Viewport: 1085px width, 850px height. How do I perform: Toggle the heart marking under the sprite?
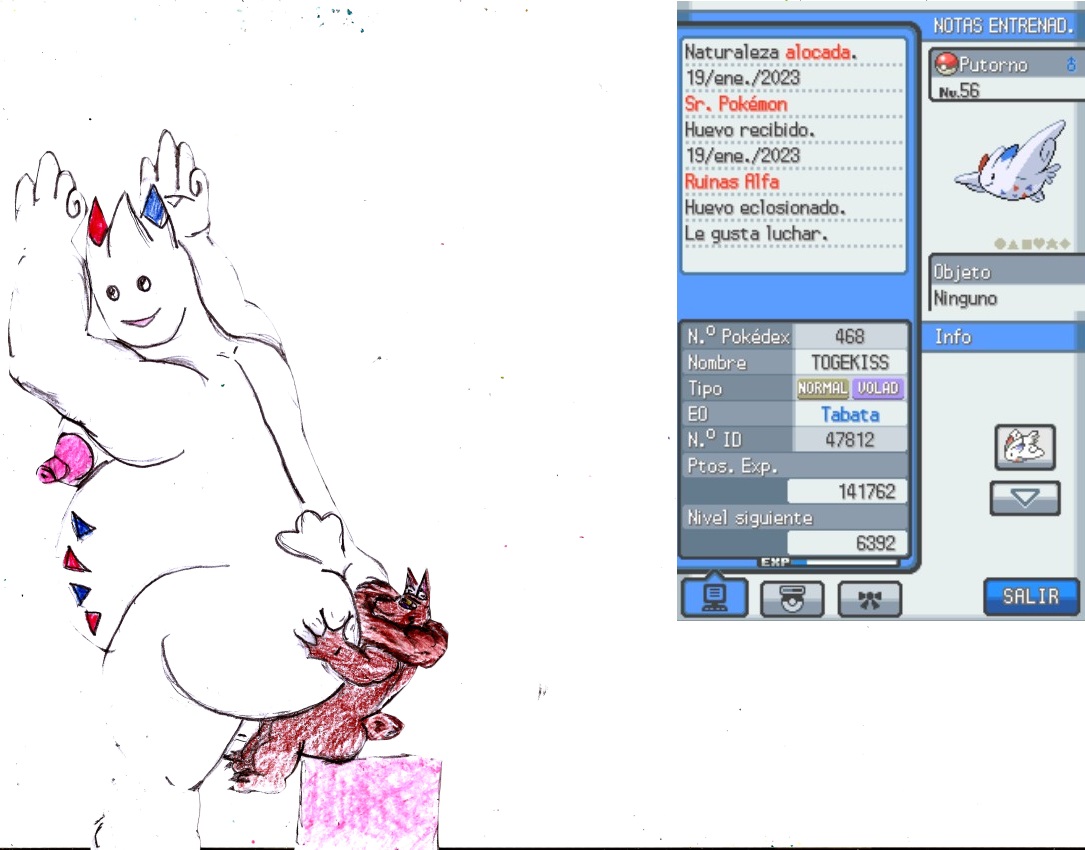(1039, 244)
